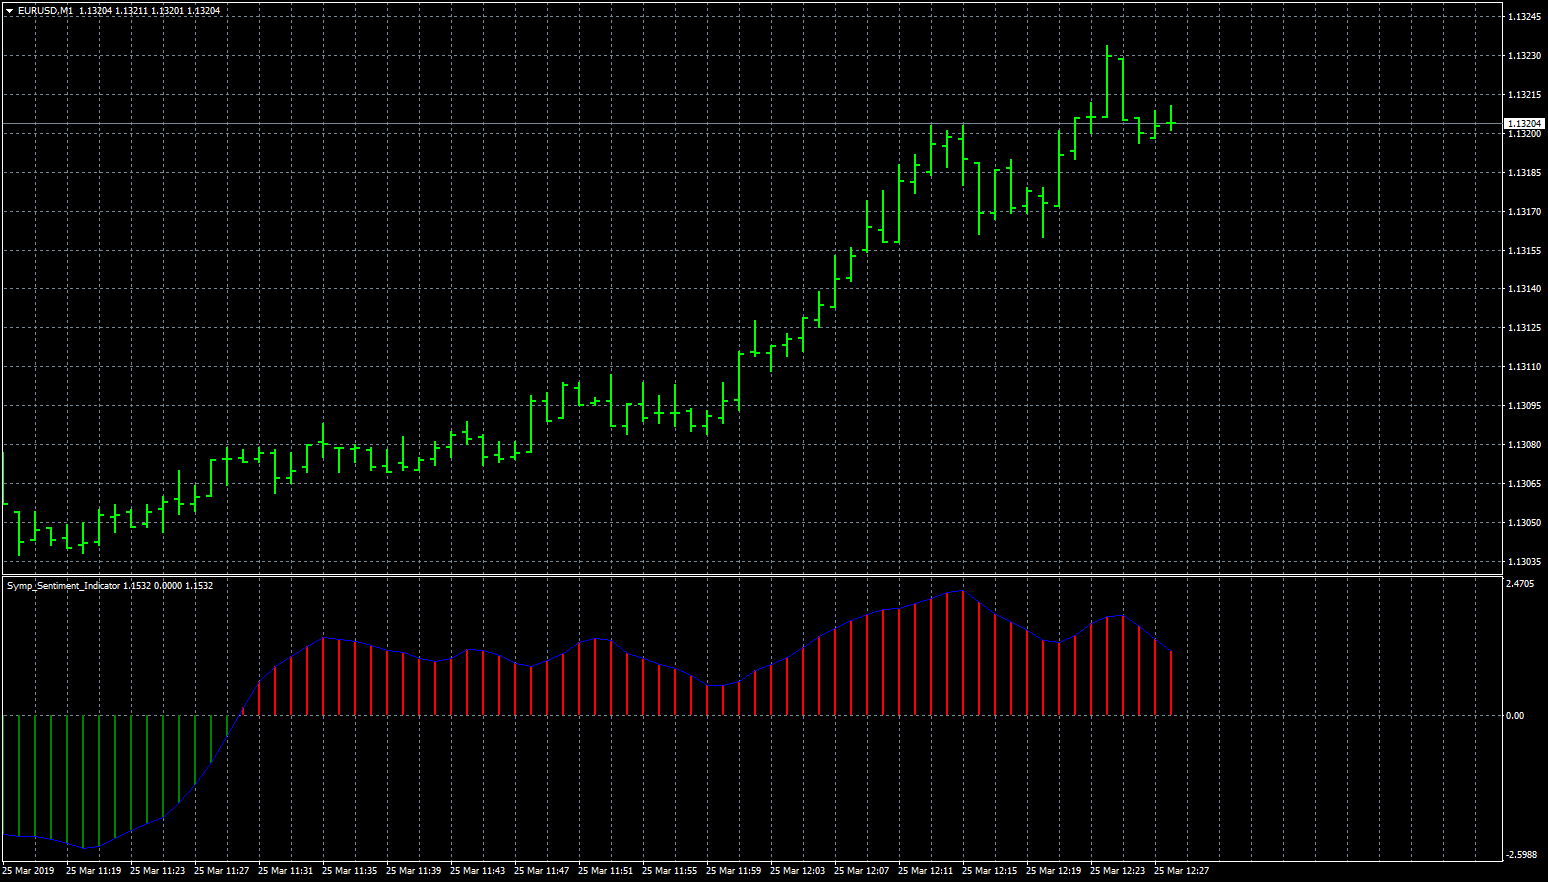Click time axis label 25 Mar 12:11
The width and height of the screenshot is (1548, 882).
point(926,871)
